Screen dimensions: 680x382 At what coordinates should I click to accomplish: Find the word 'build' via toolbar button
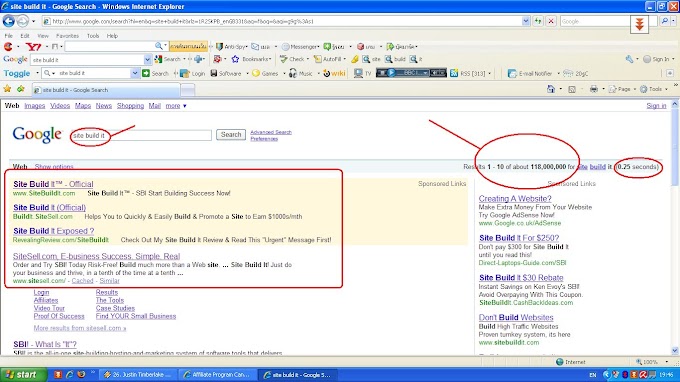coord(395,59)
